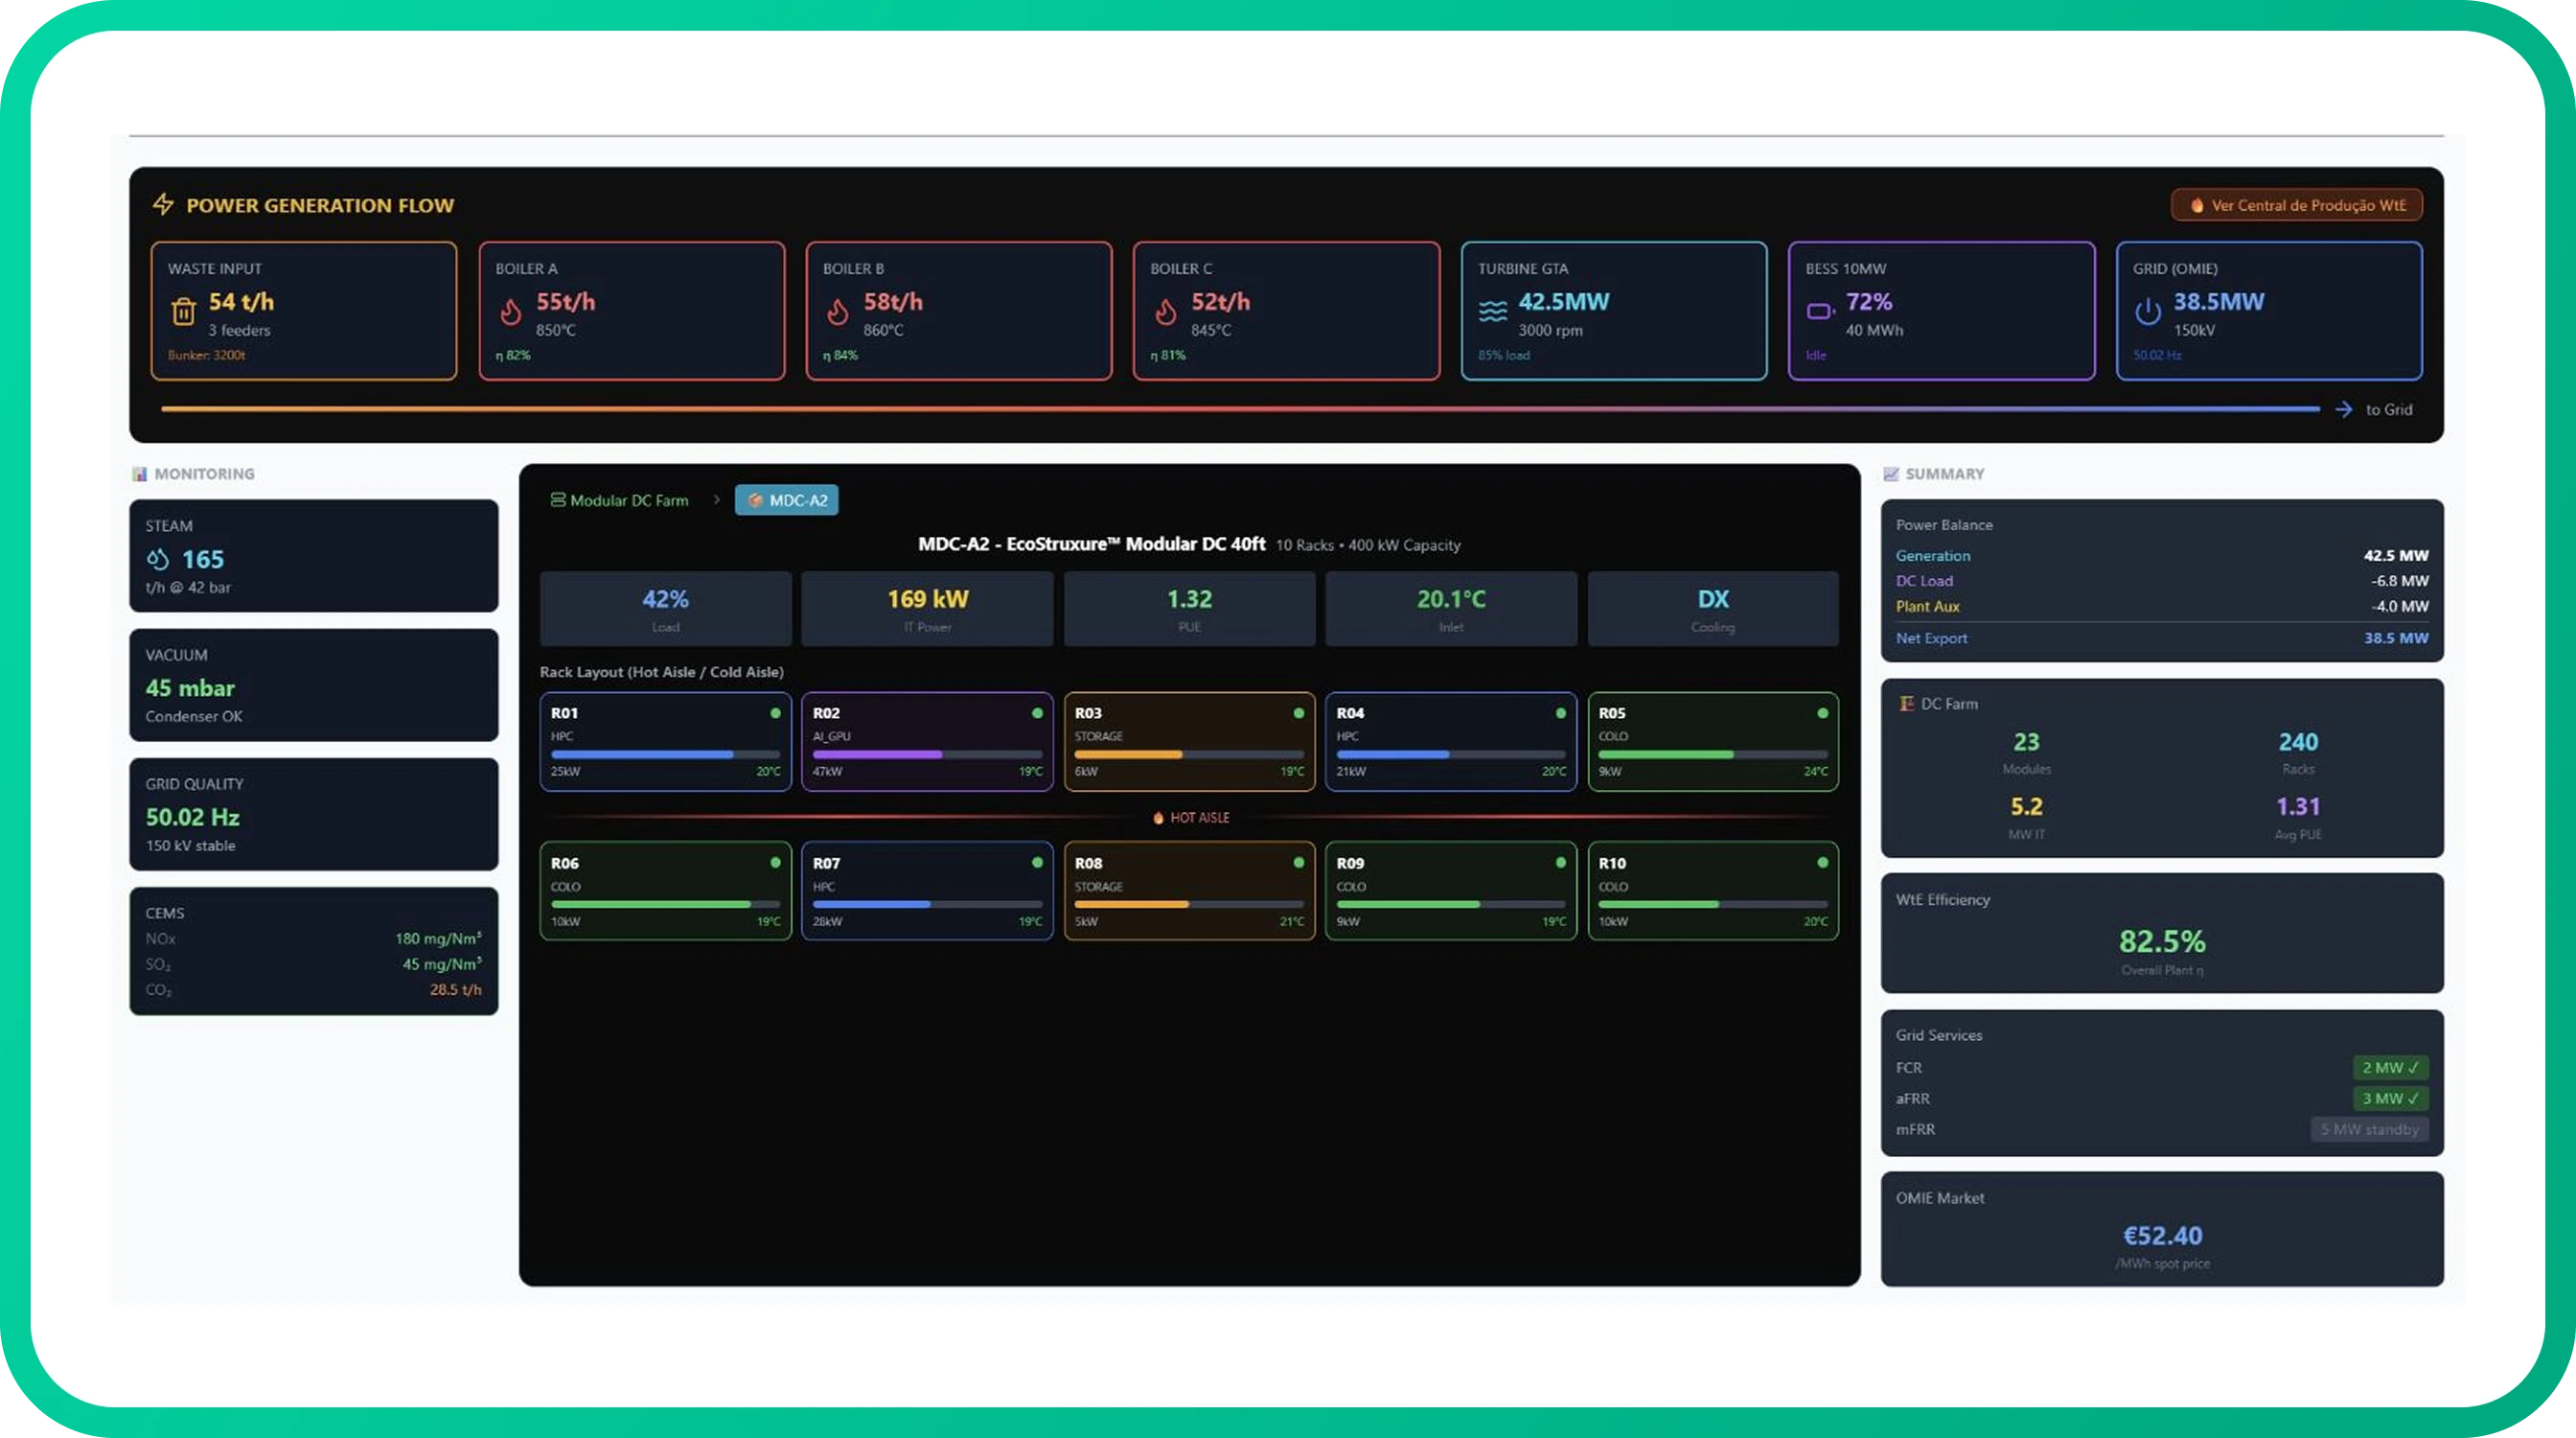
Task: Open Ver Central de Produção WtE button
Action: coord(2296,205)
